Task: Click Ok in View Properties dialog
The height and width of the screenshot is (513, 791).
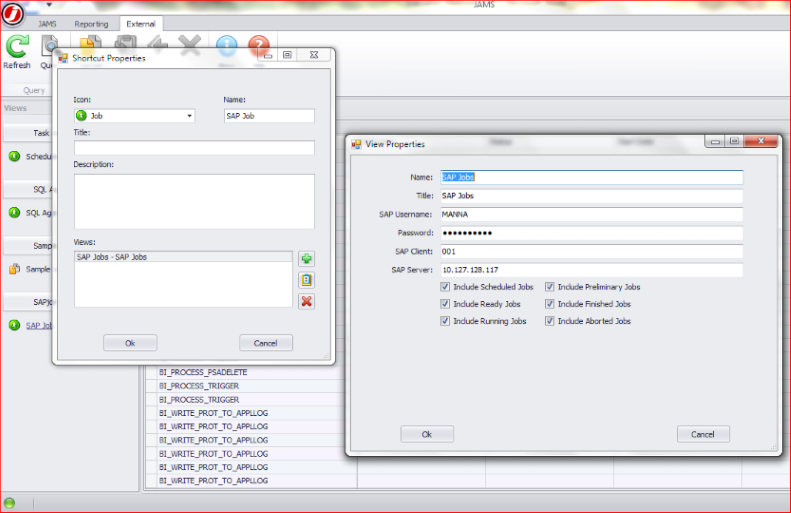Action: tap(427, 434)
